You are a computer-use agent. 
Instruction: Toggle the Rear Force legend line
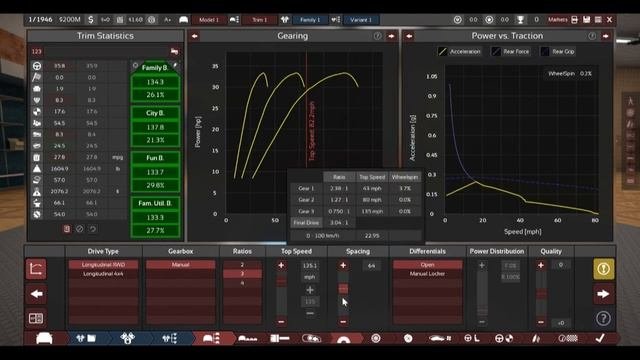coord(510,51)
